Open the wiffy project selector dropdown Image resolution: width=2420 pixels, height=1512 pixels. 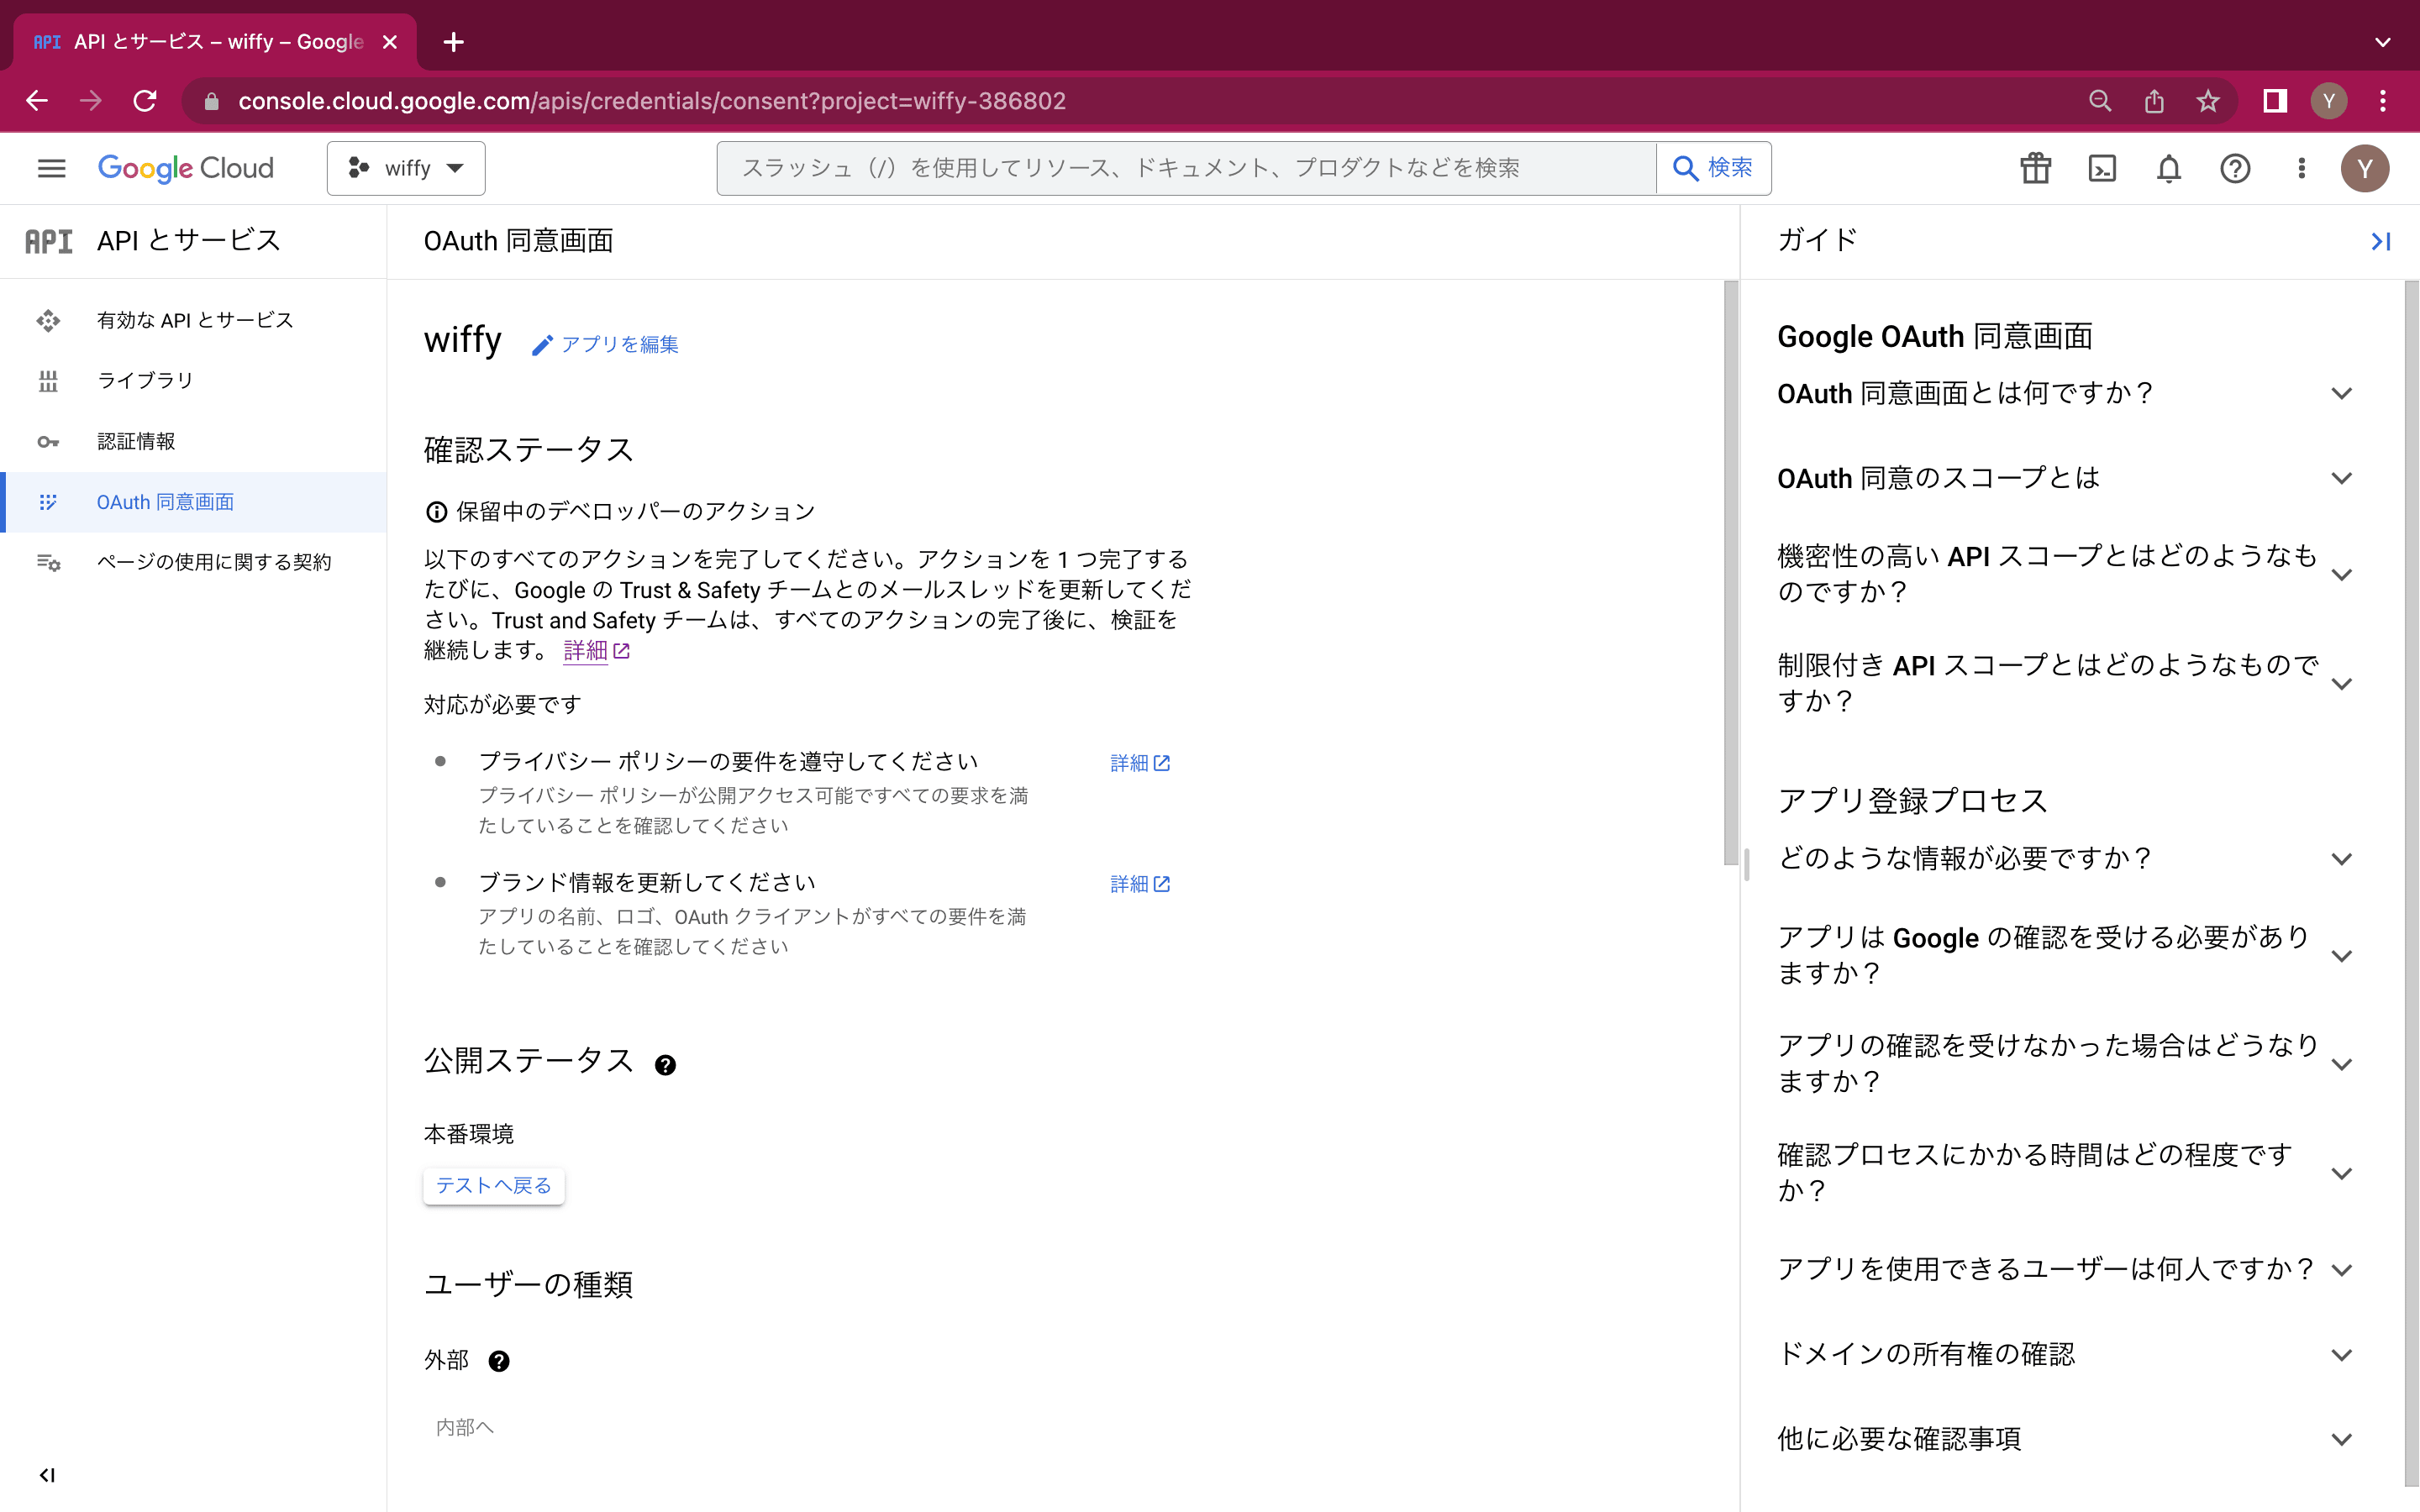tap(406, 168)
